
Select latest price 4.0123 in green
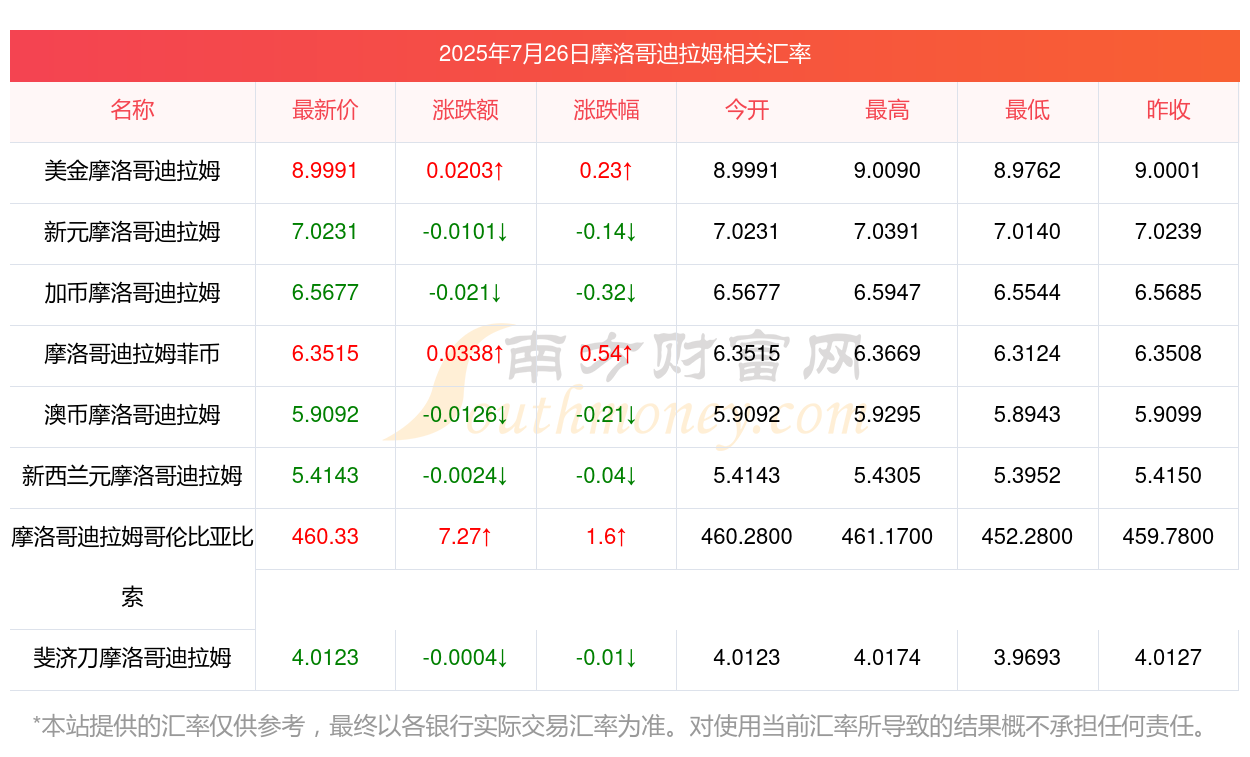point(325,658)
